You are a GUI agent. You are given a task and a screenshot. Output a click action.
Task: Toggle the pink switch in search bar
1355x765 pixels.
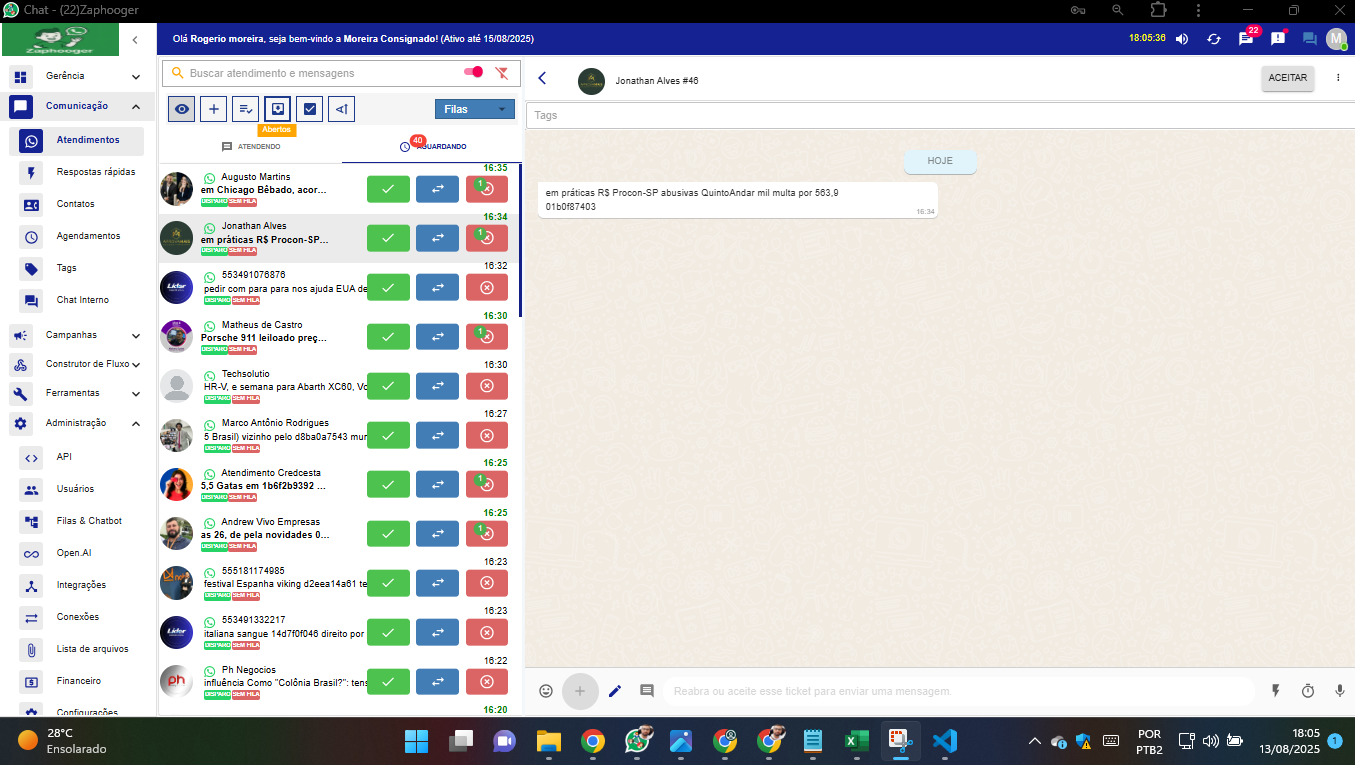pyautogui.click(x=473, y=72)
